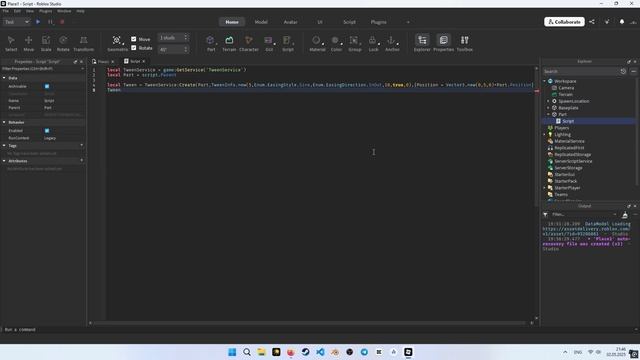Screen dimensions: 640x360
Task: Select ServerScriptService in Explorer
Action: [573, 161]
